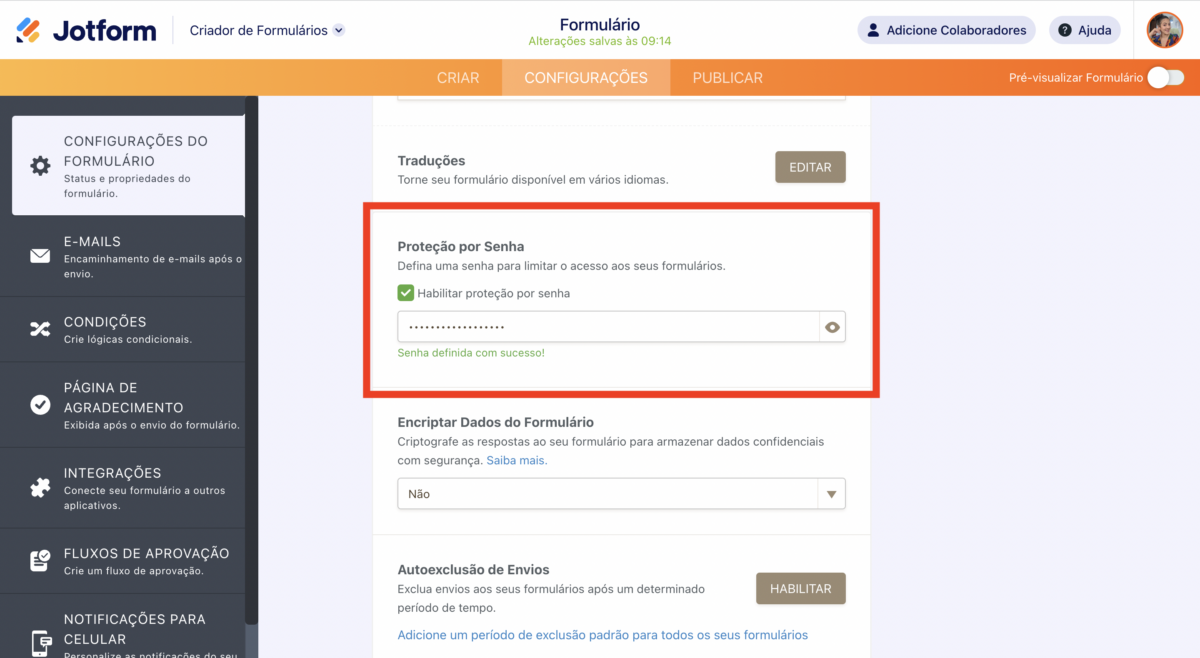Expand the encryption dropdown set to Não
The image size is (1200, 658).
830,494
